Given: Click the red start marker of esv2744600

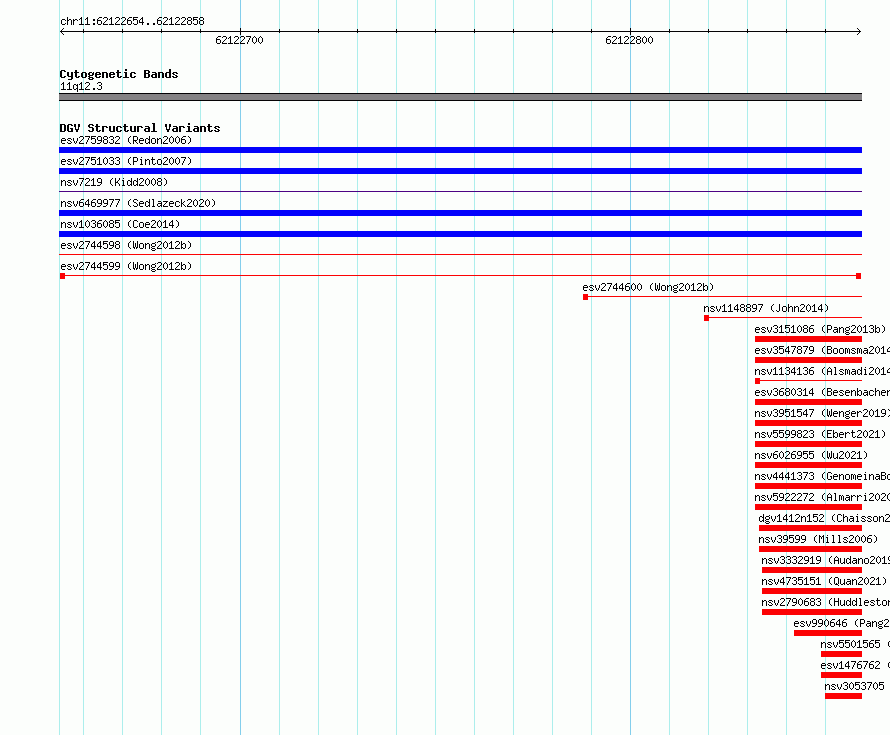Looking at the screenshot, I should click(585, 297).
